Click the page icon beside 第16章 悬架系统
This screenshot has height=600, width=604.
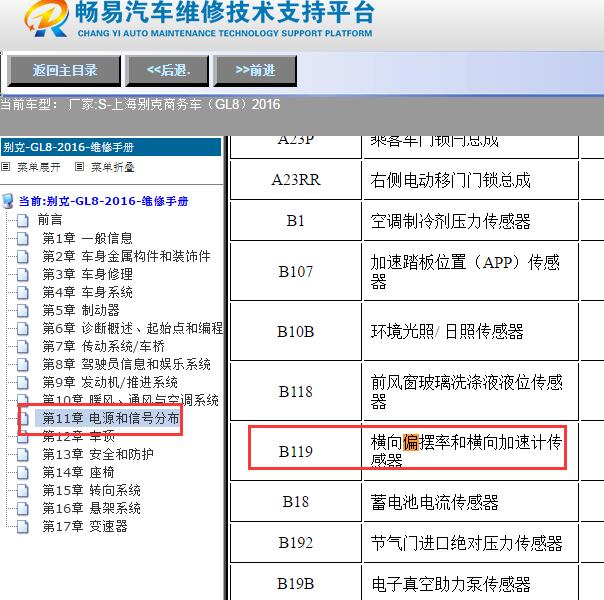coord(23,509)
